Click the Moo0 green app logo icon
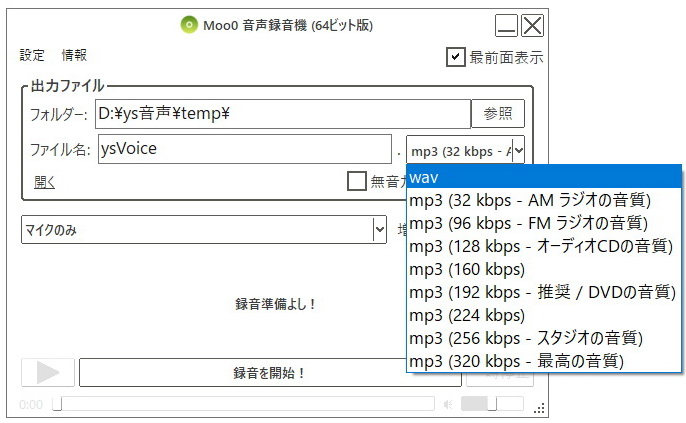 189,25
